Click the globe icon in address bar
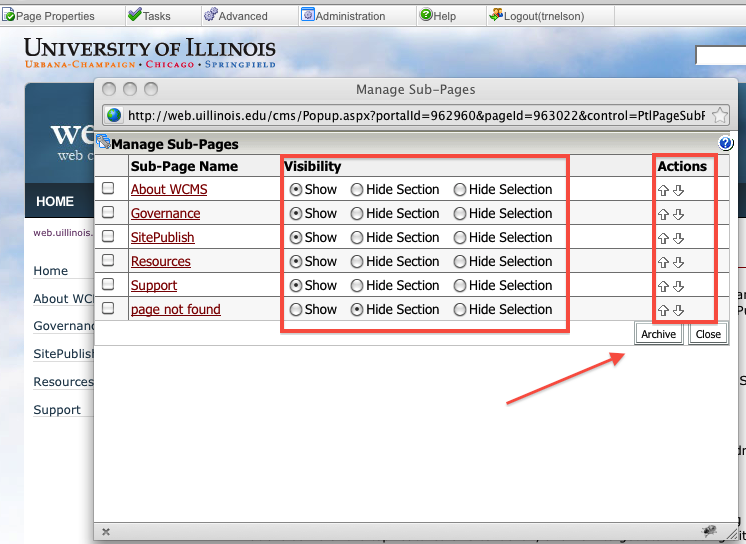The image size is (746, 544). tap(114, 115)
